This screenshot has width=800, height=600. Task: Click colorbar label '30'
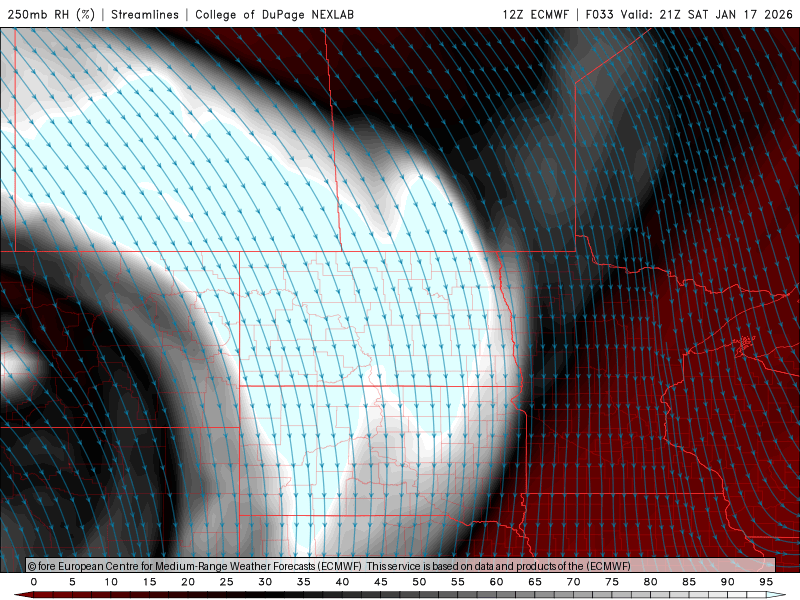(265, 582)
